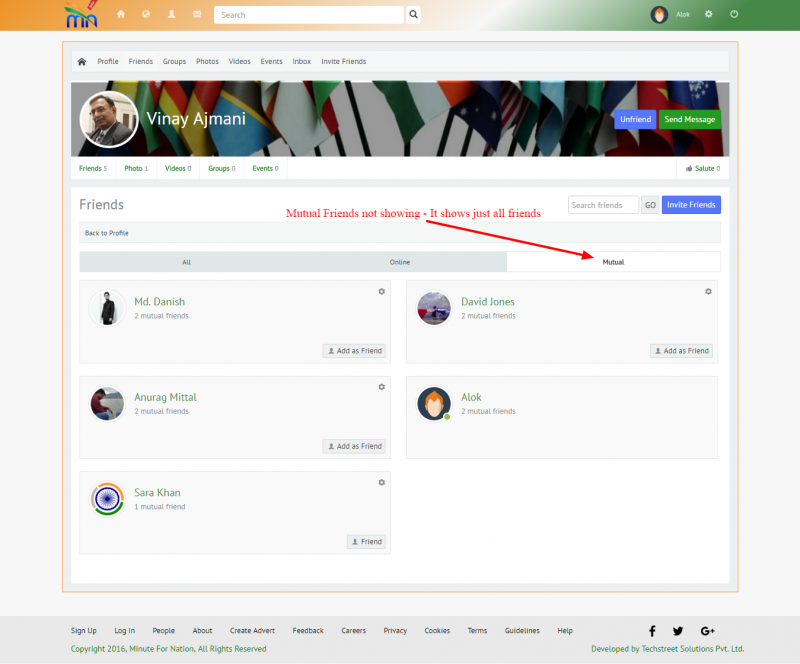Click Friend button on Sara Khan card
This screenshot has height=664, width=800.
tap(367, 542)
